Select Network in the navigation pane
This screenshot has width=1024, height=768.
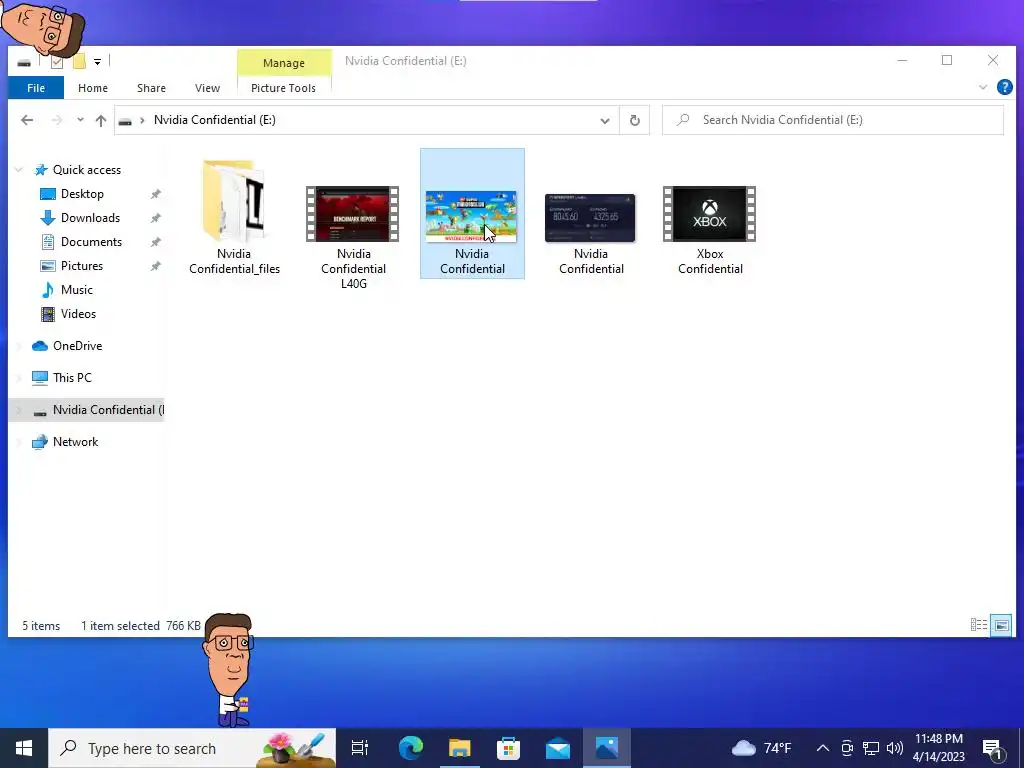75,442
